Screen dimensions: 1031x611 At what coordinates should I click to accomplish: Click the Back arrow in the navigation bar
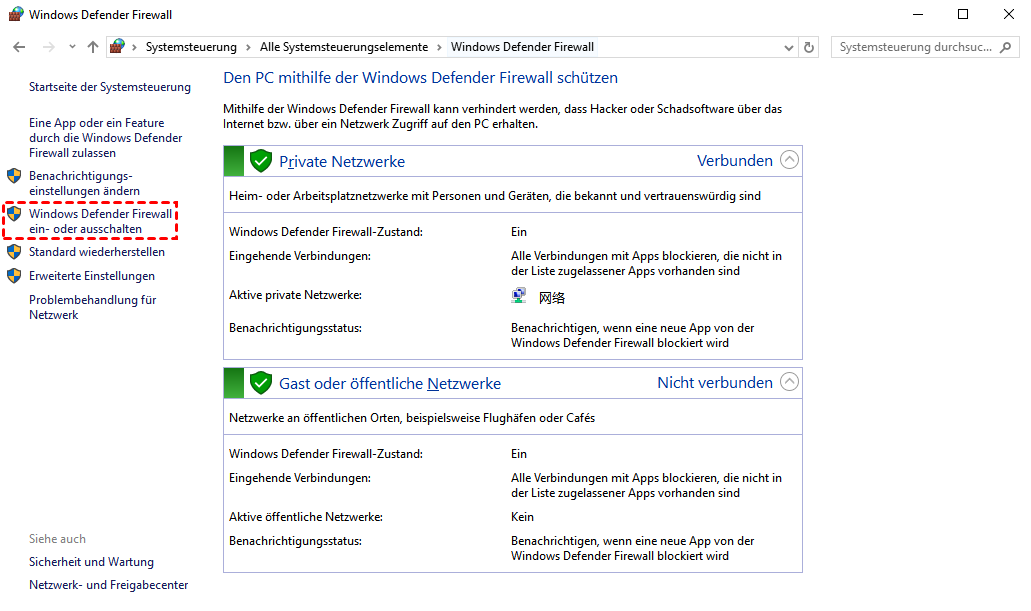click(x=19, y=47)
